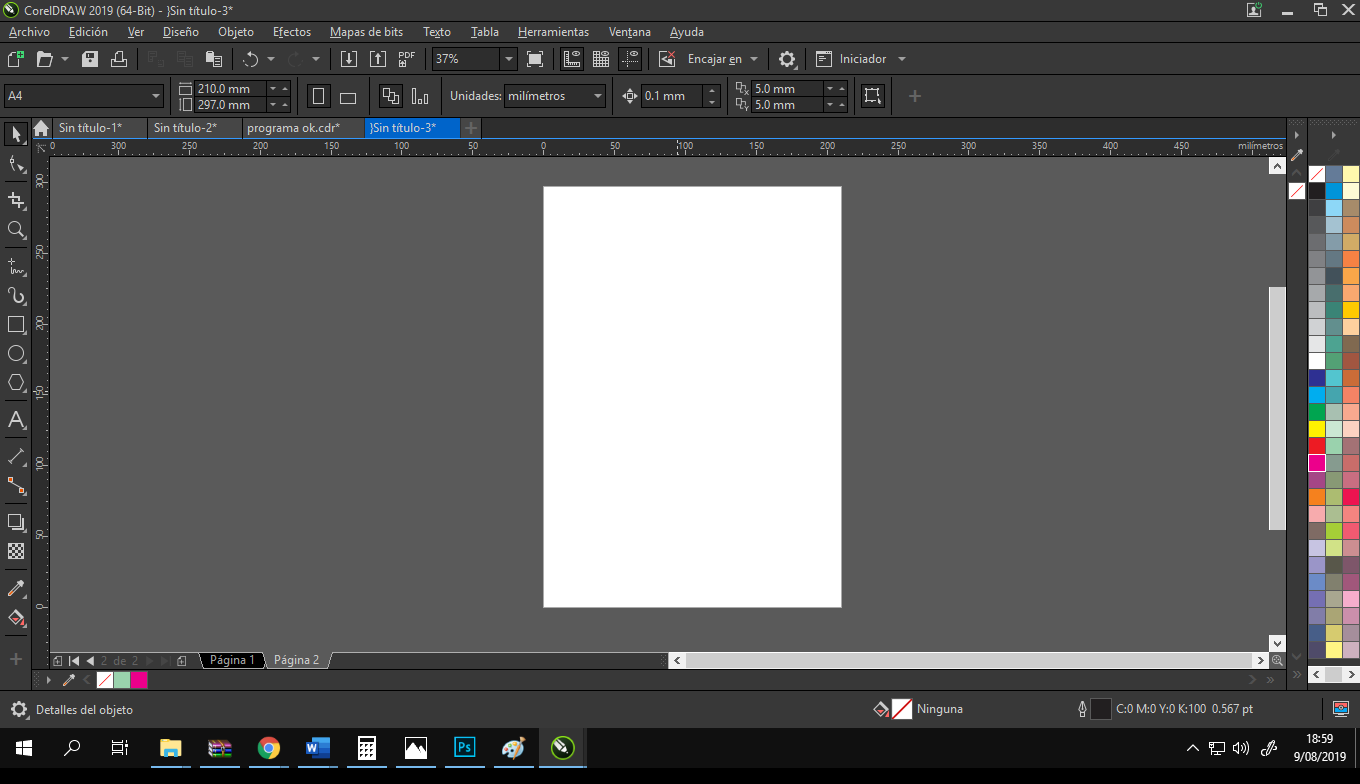
Task: Open the Efectos menu
Action: (x=292, y=32)
